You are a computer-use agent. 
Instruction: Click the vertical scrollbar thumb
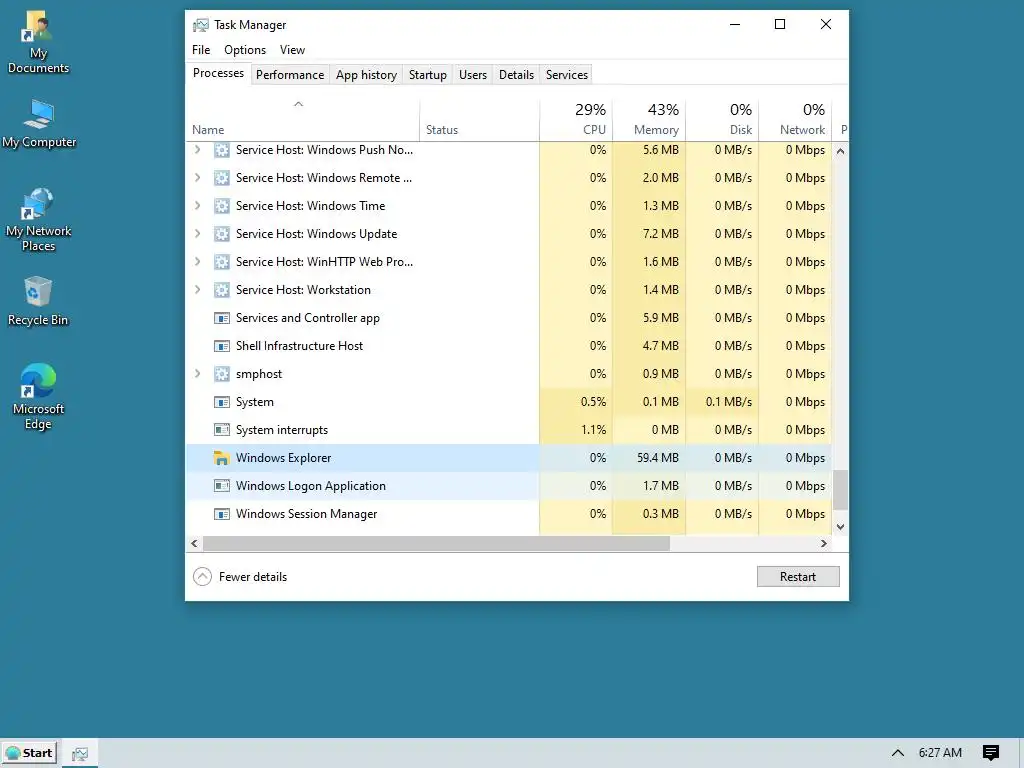click(840, 490)
